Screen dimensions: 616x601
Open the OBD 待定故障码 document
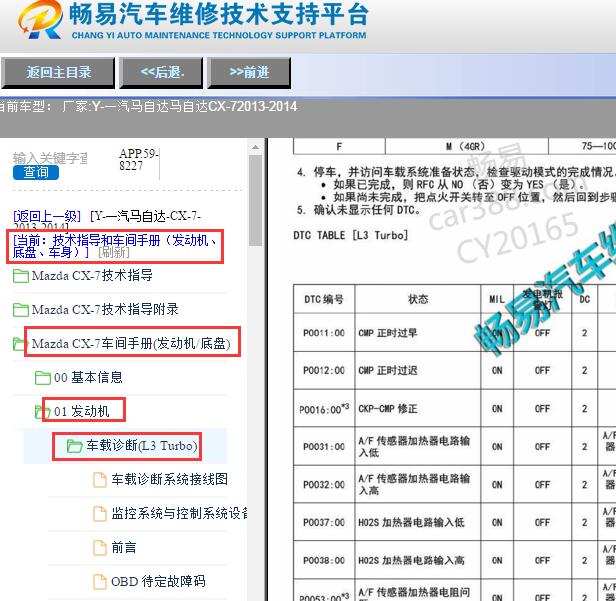click(158, 581)
